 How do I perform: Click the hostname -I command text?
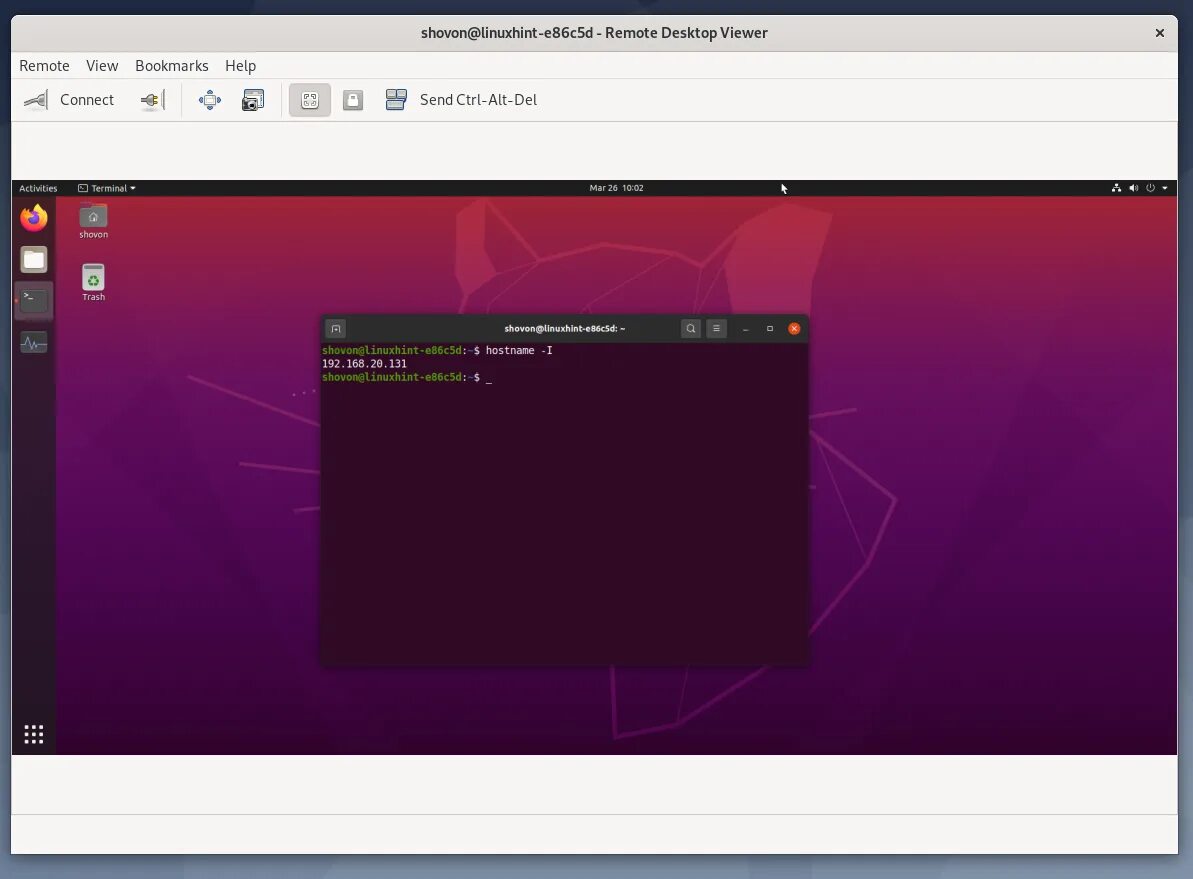pos(519,350)
